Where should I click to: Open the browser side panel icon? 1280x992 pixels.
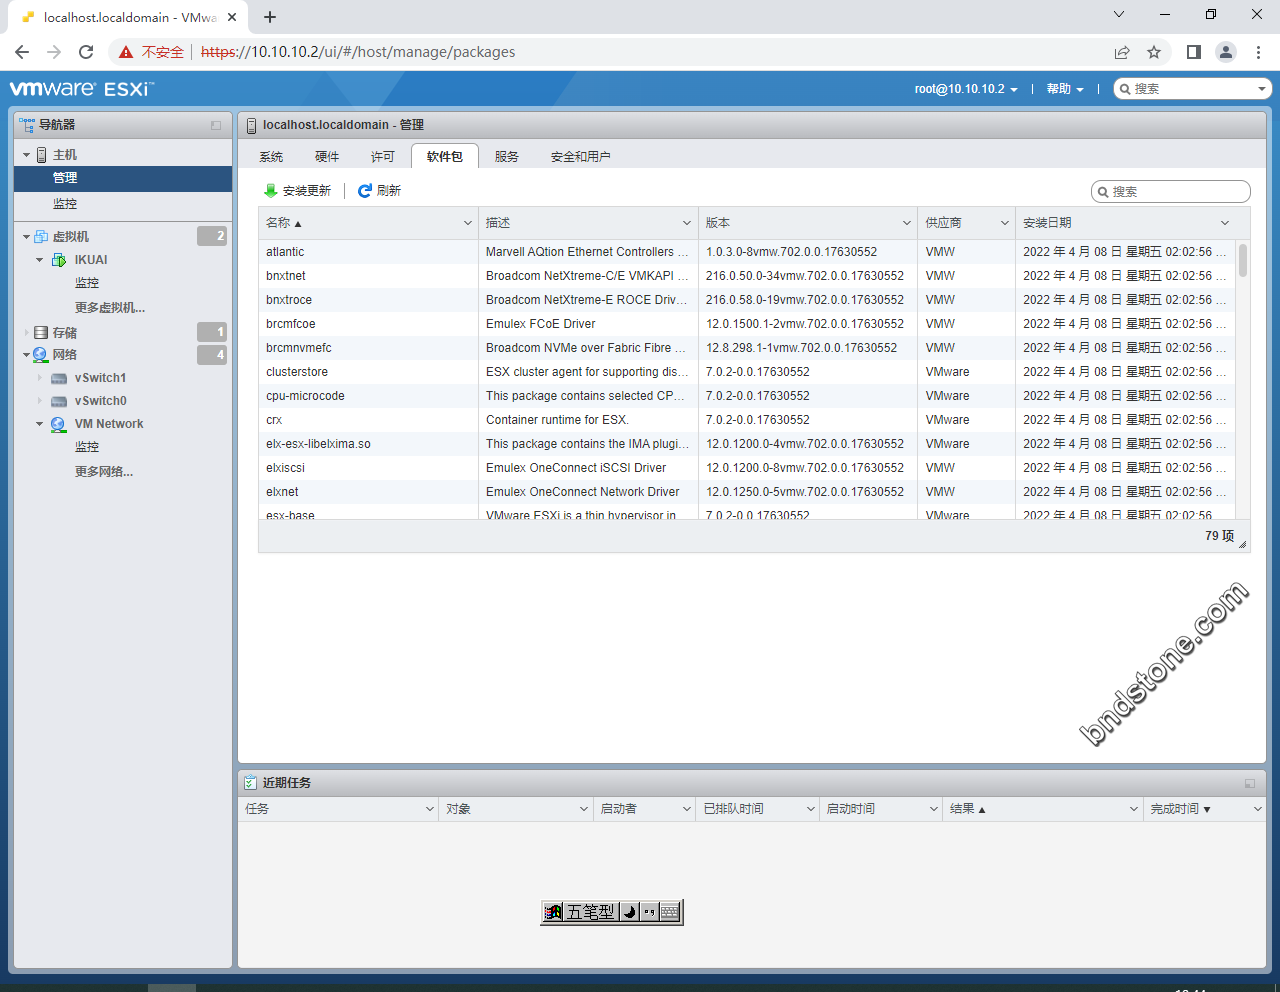click(1193, 52)
